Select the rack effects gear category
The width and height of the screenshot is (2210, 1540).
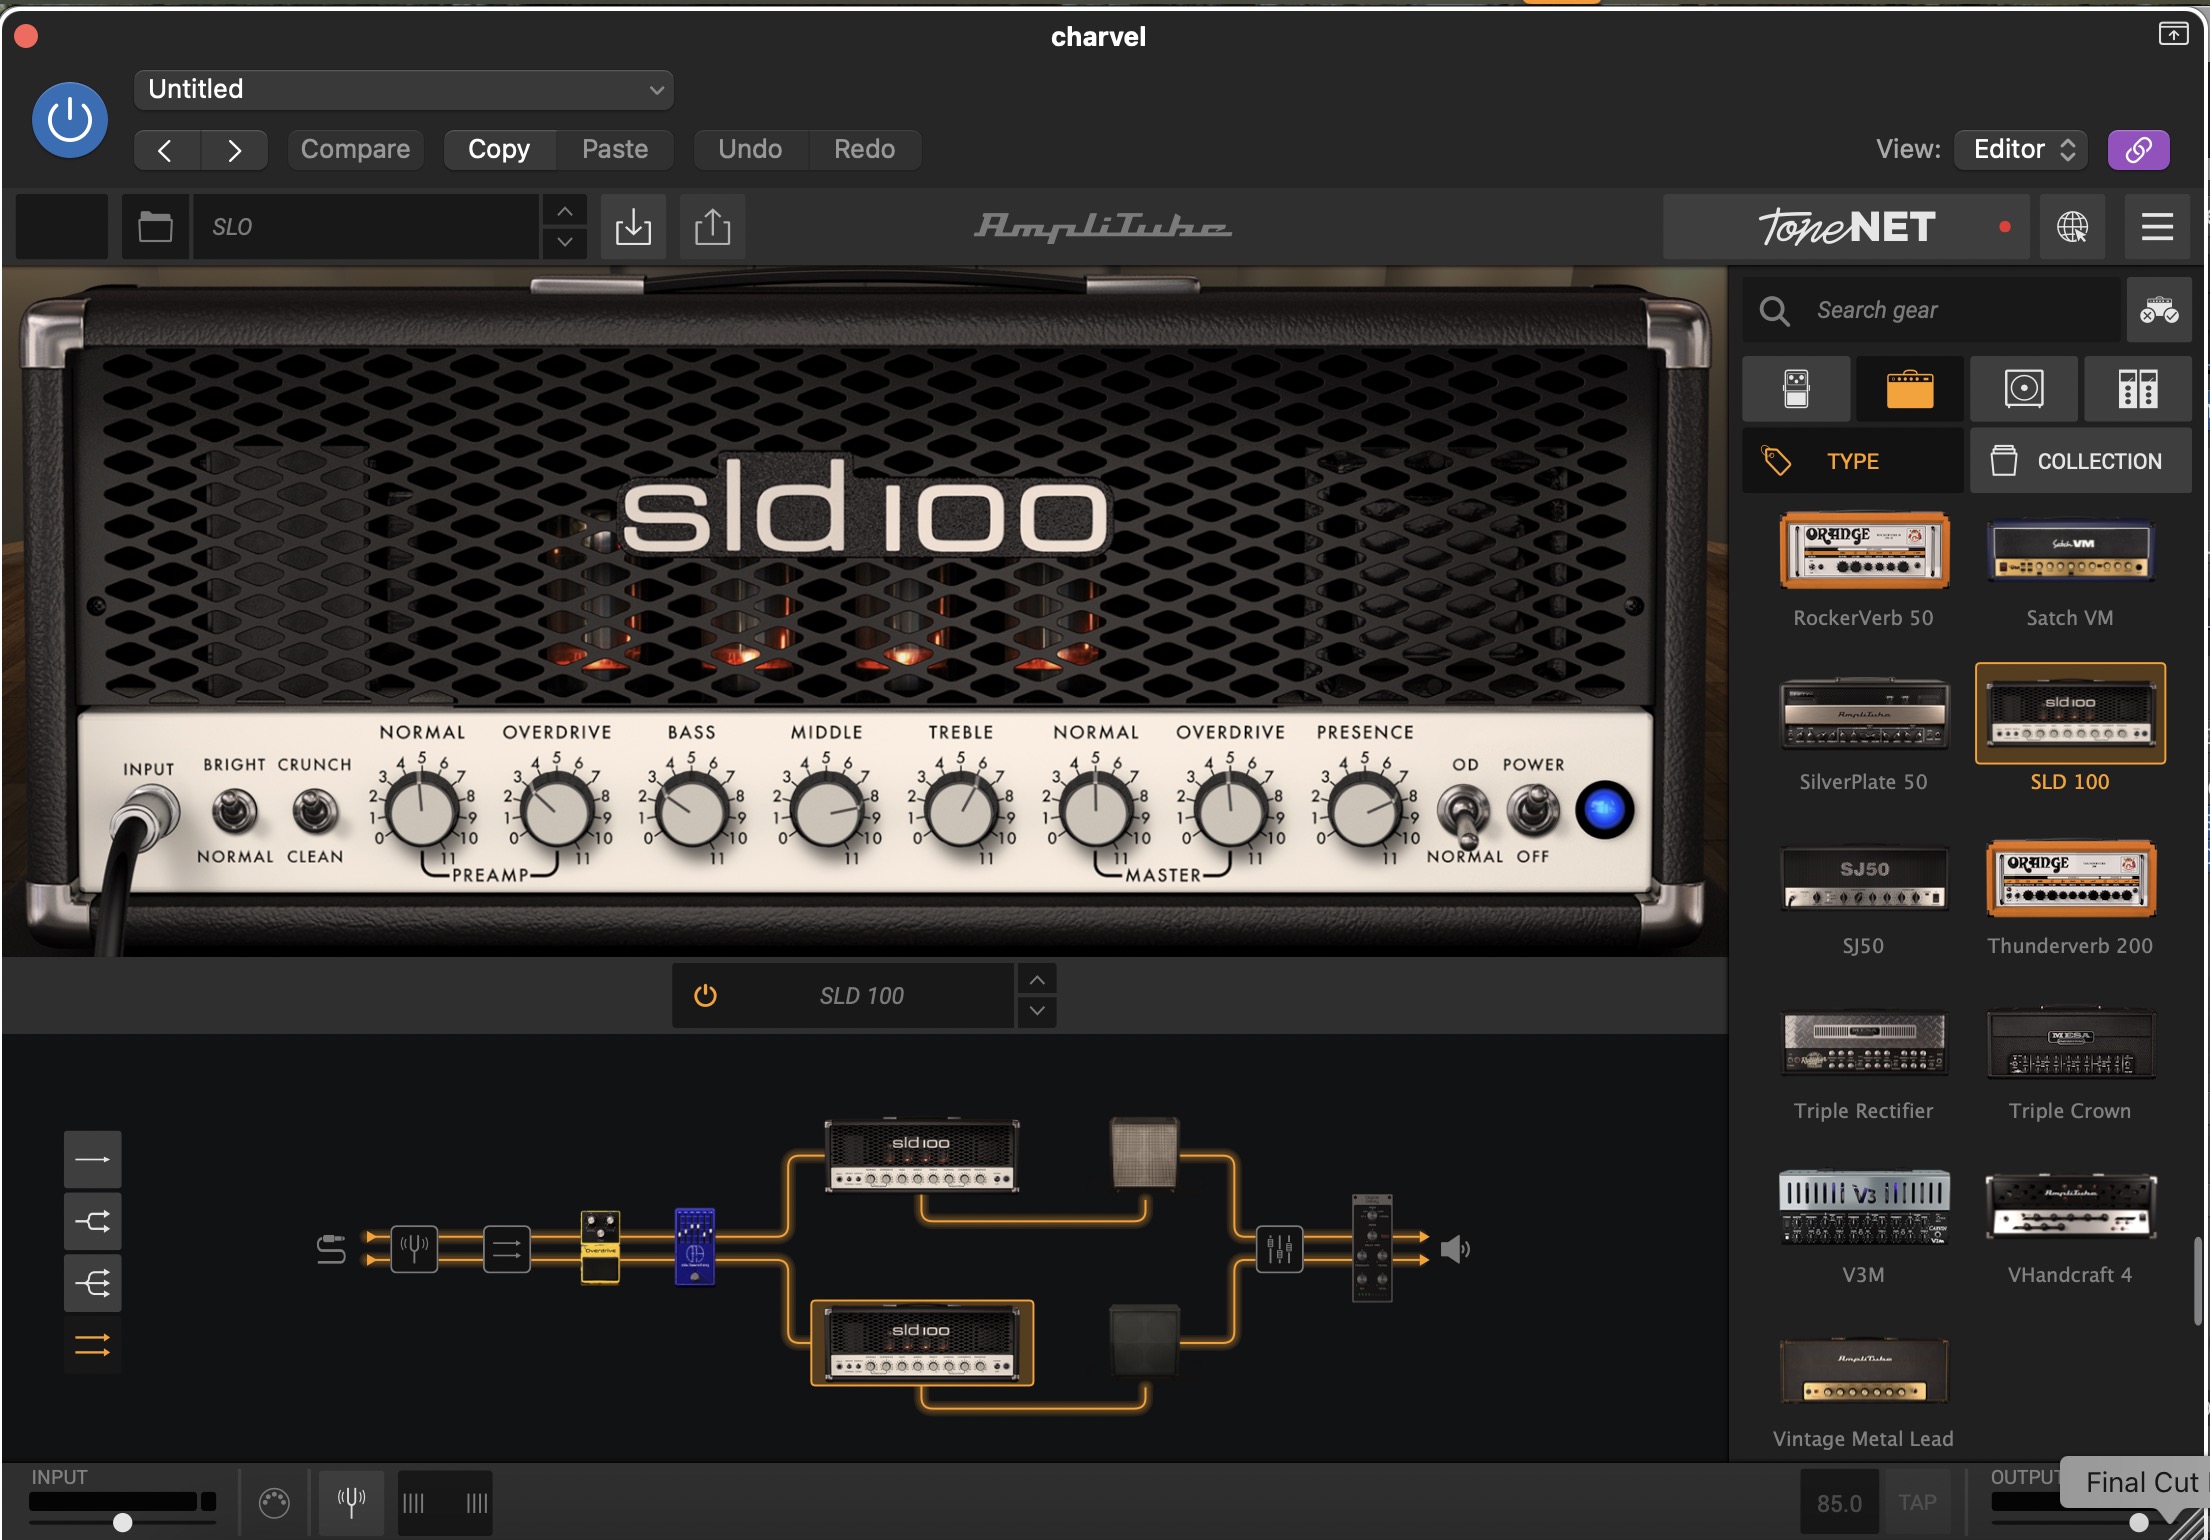[x=2138, y=389]
